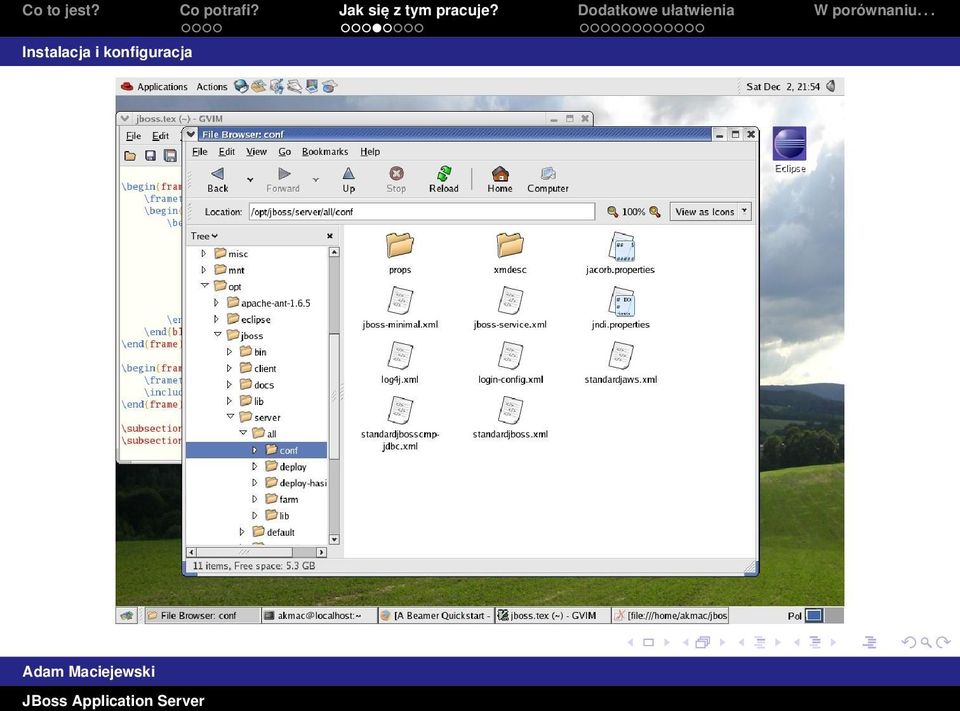Click the Sat Dec 2 clock in panel
This screenshot has height=711, width=960.
782,86
